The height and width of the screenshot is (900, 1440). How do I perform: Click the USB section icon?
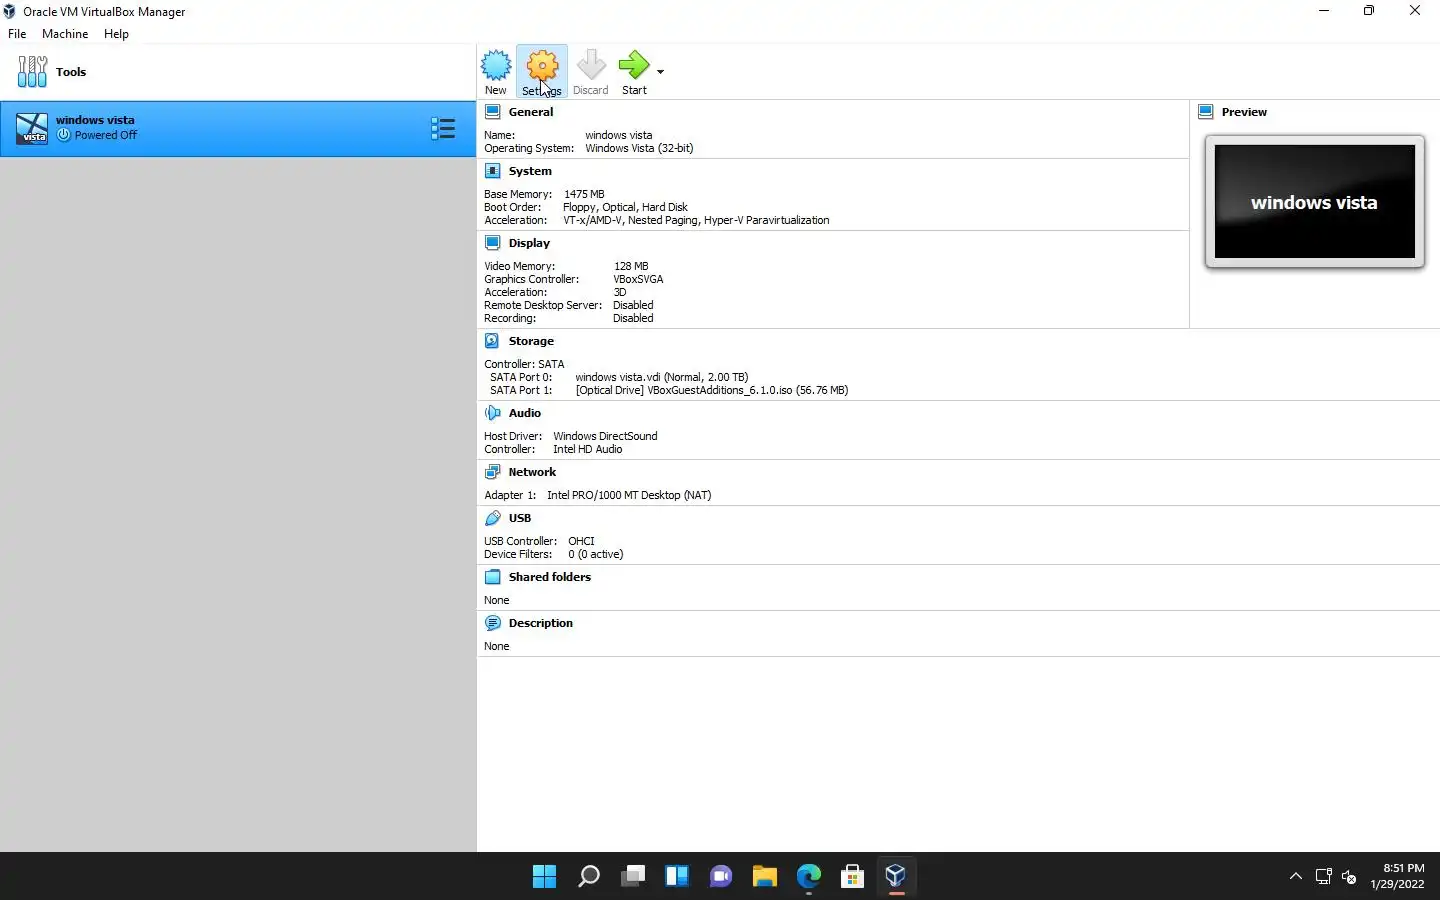492,518
